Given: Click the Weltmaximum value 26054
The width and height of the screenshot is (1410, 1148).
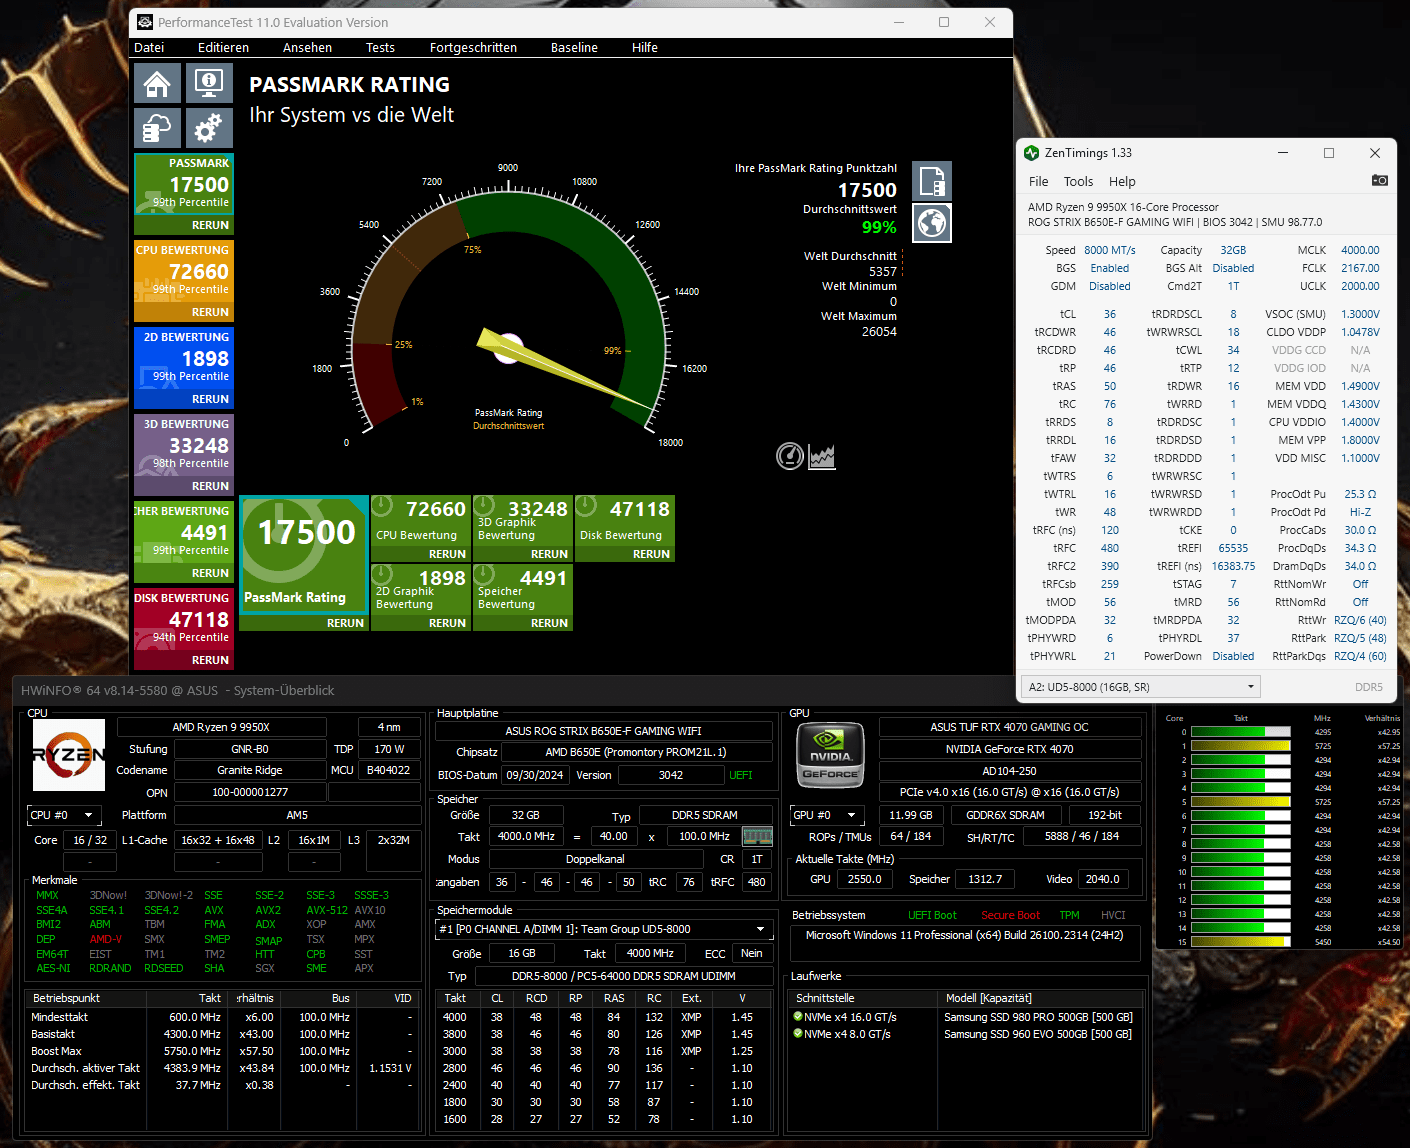Looking at the screenshot, I should [879, 331].
